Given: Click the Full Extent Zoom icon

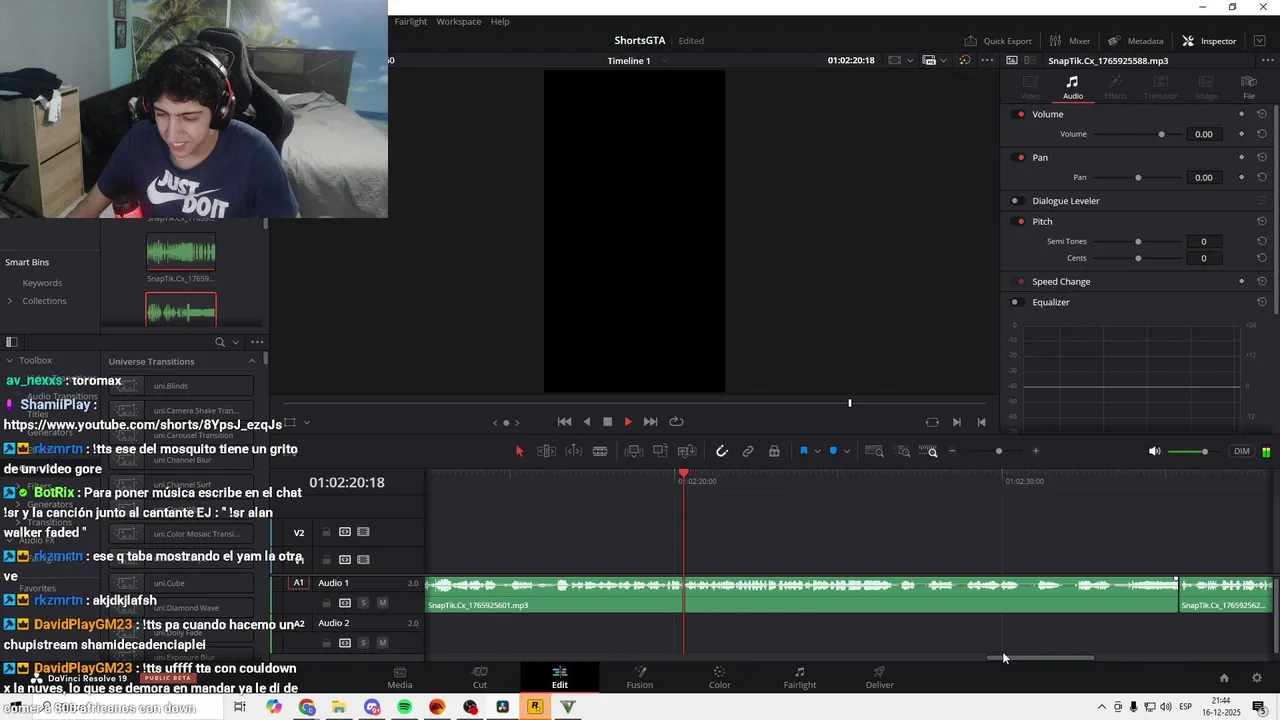Looking at the screenshot, I should coord(874,452).
